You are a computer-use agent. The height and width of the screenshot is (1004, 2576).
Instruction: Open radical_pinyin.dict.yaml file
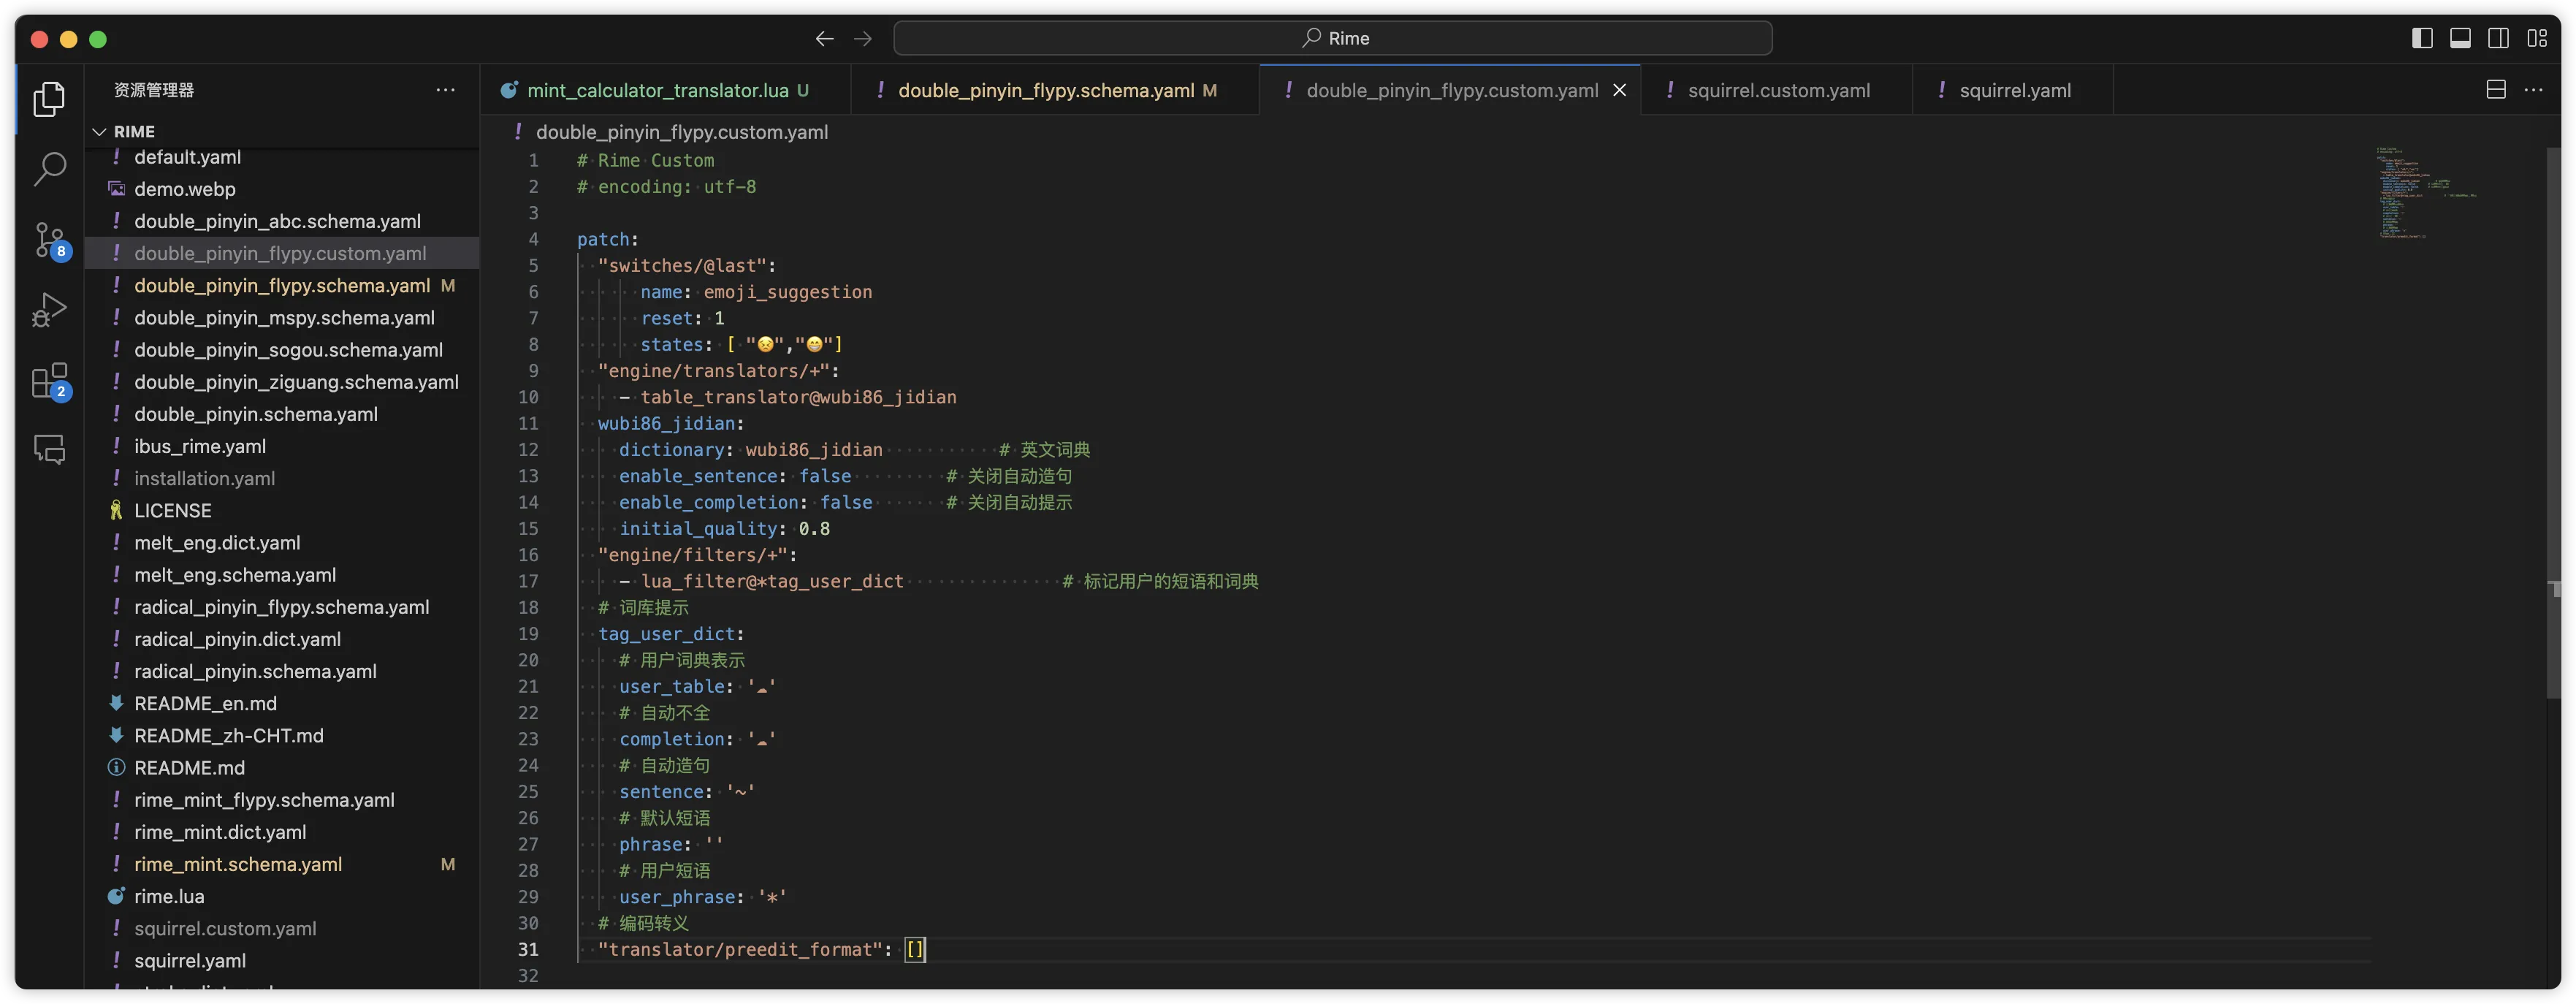tap(237, 639)
